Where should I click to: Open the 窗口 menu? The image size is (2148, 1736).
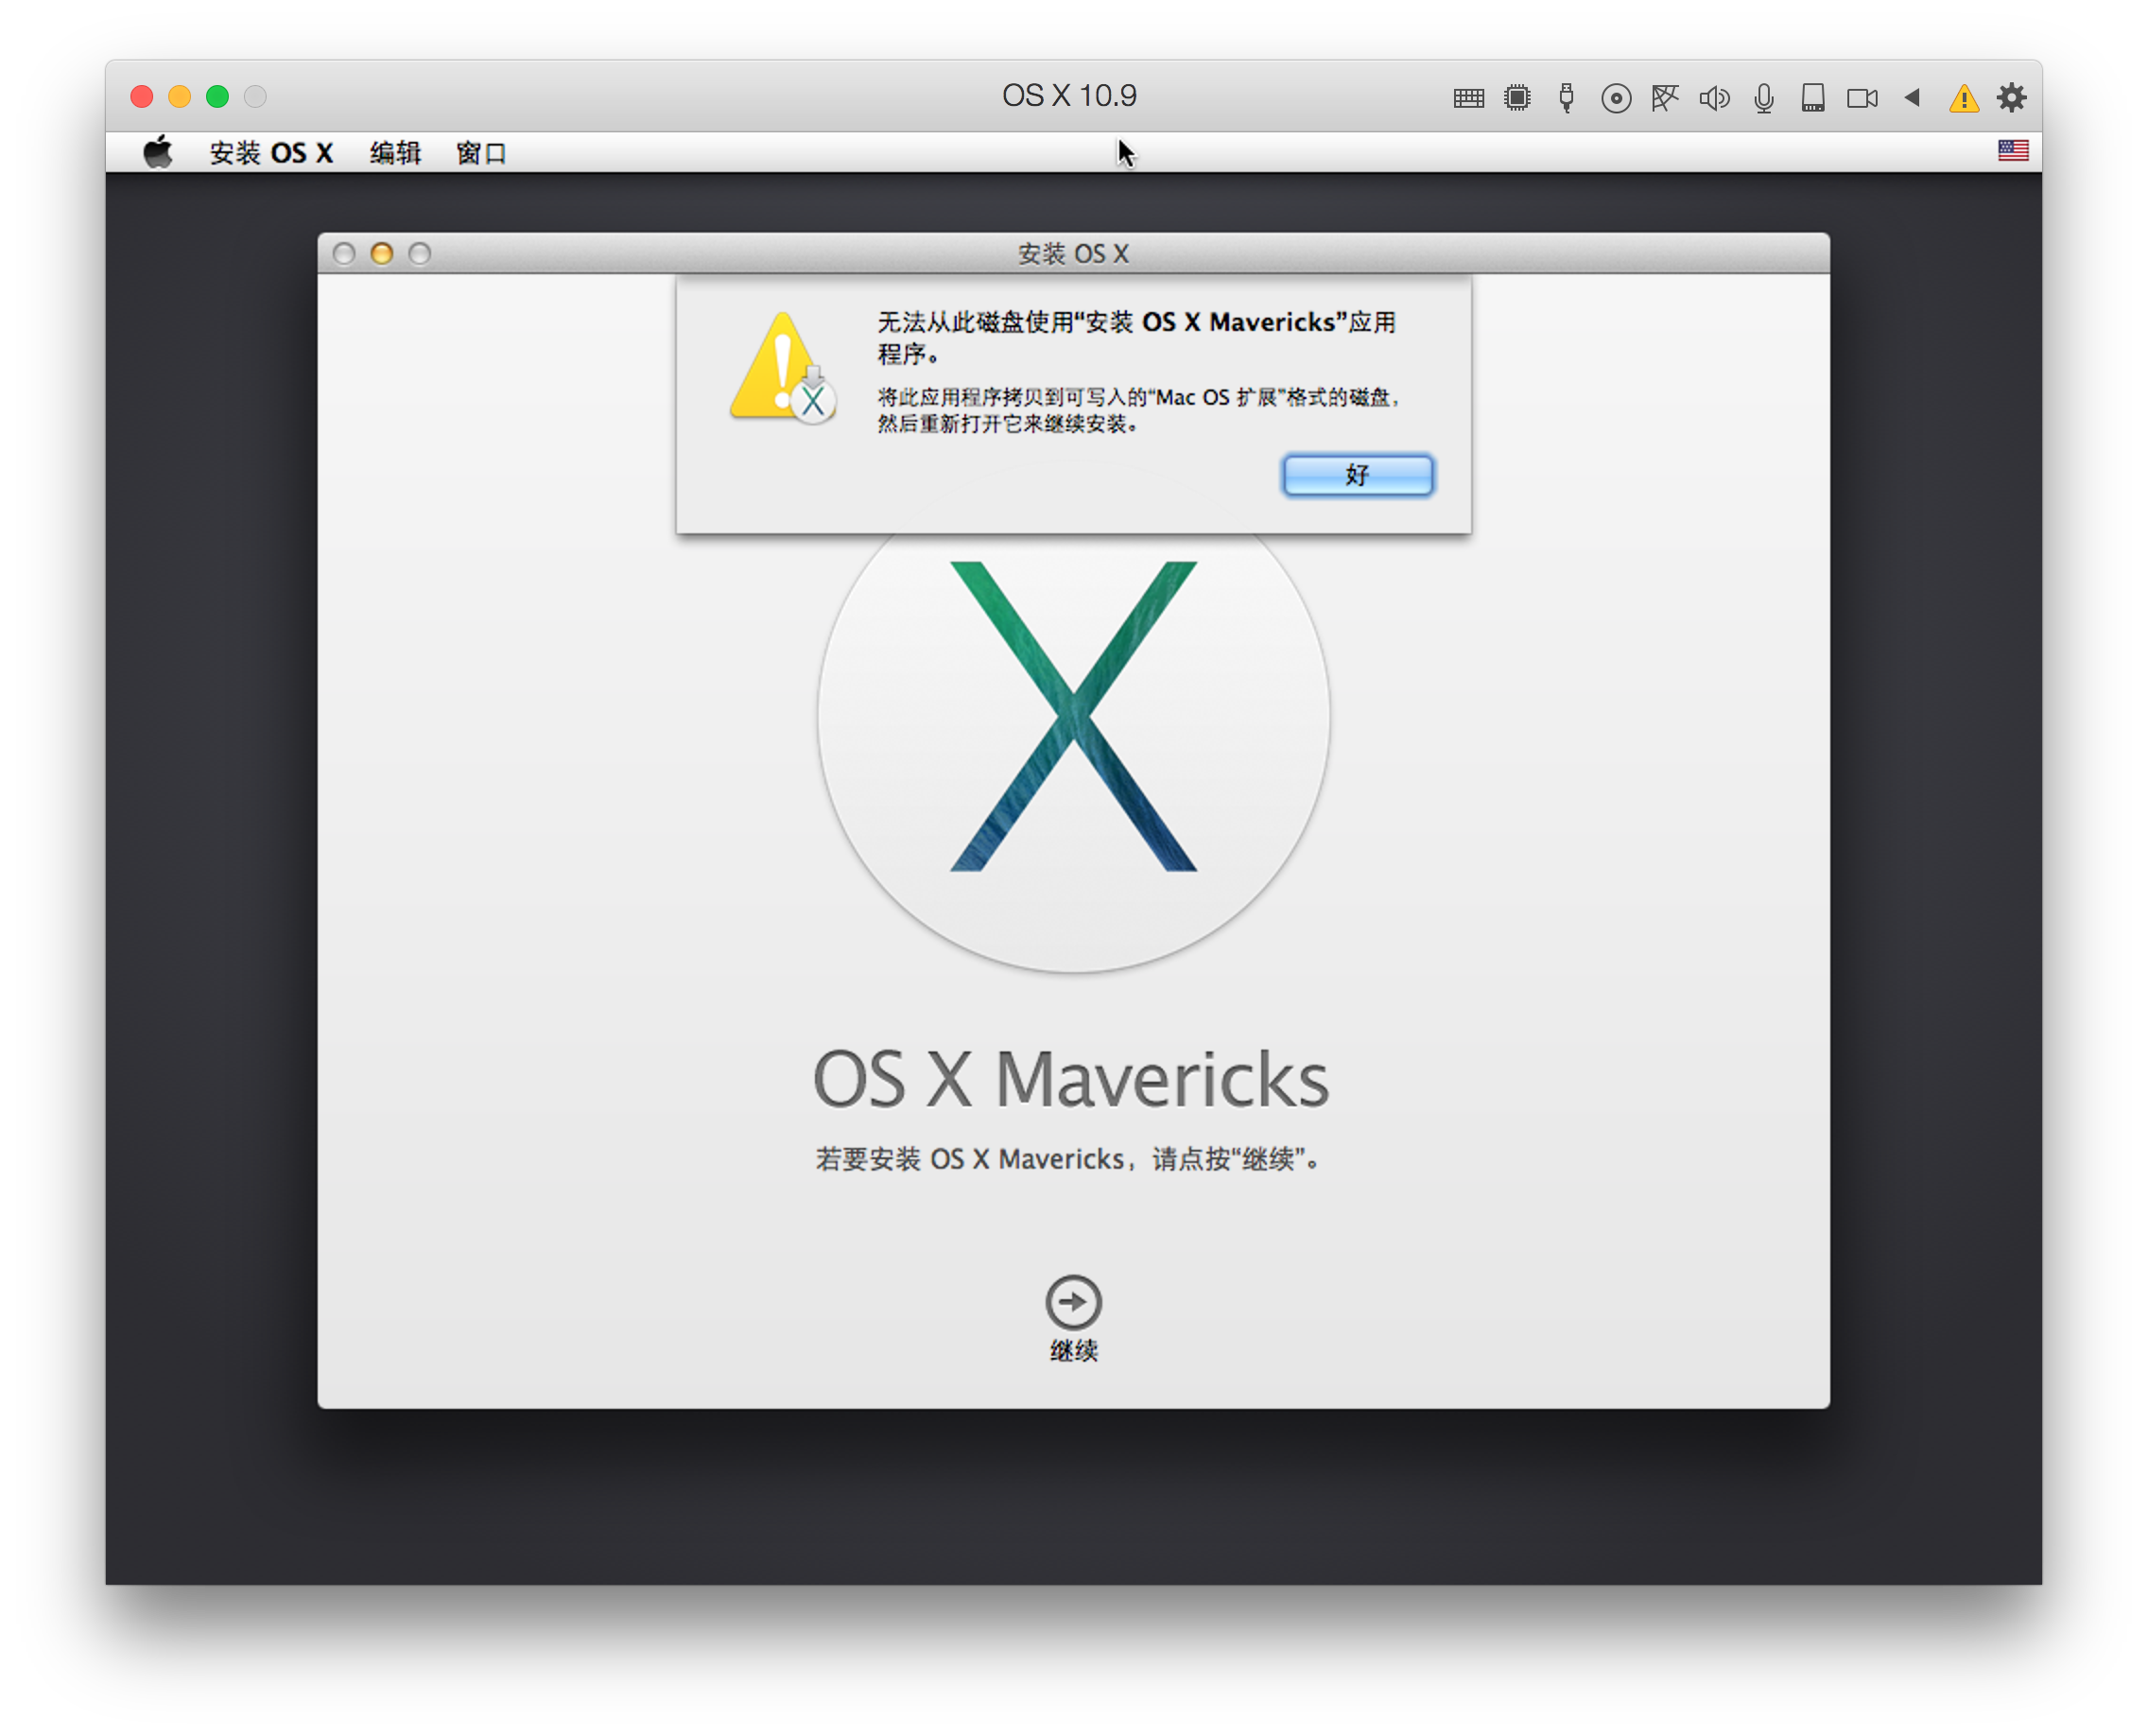tap(481, 153)
